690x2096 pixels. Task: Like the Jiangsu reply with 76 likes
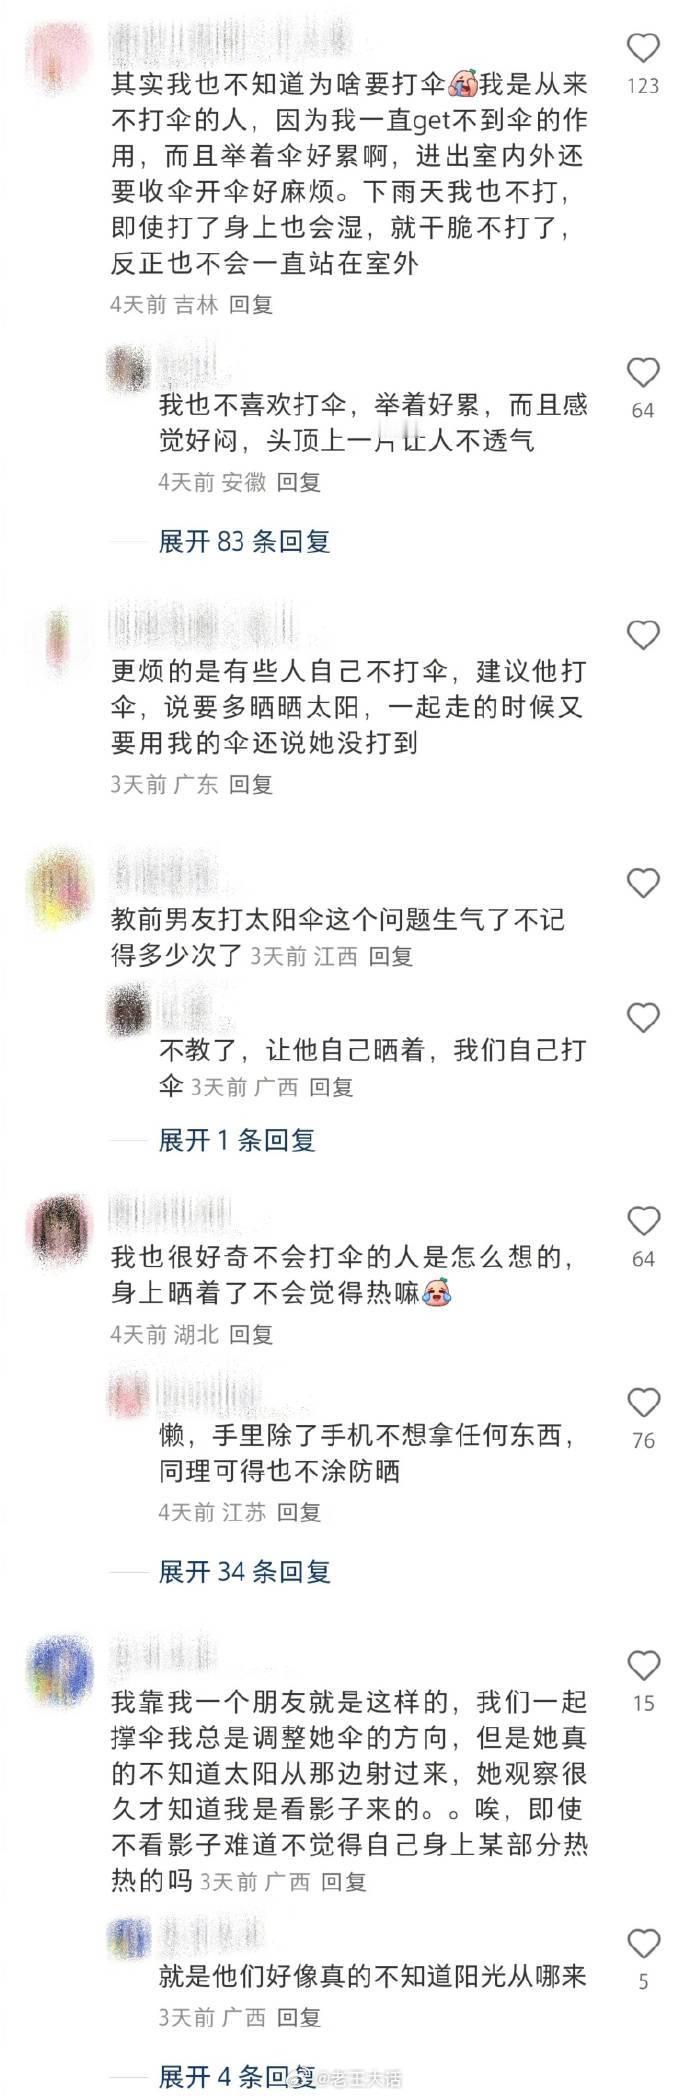tap(643, 1403)
